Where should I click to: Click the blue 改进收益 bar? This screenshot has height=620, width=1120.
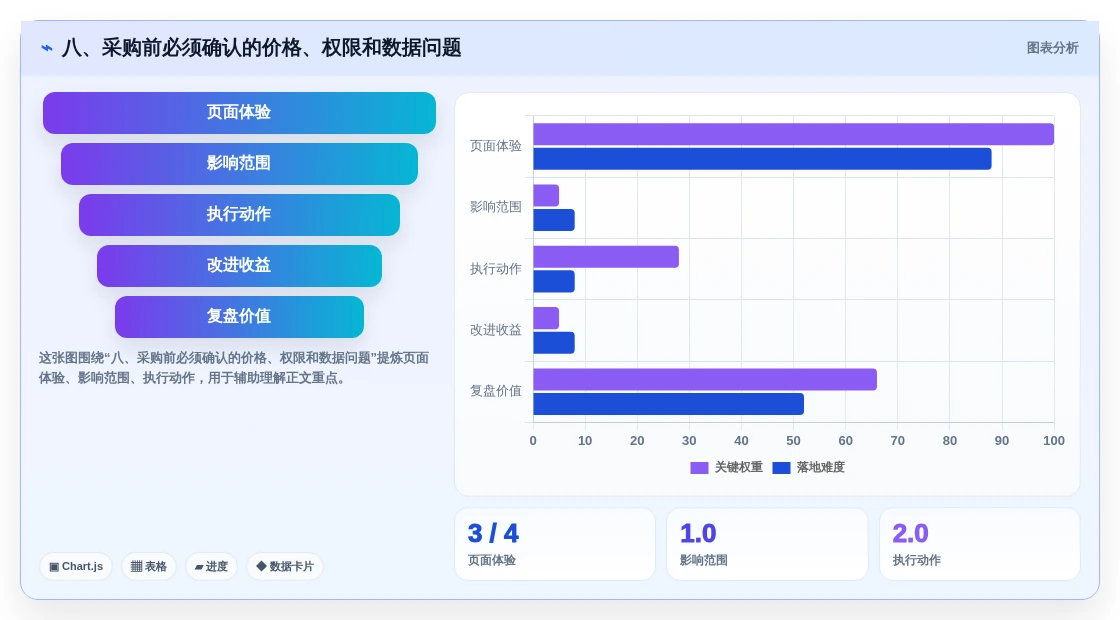[x=554, y=343]
